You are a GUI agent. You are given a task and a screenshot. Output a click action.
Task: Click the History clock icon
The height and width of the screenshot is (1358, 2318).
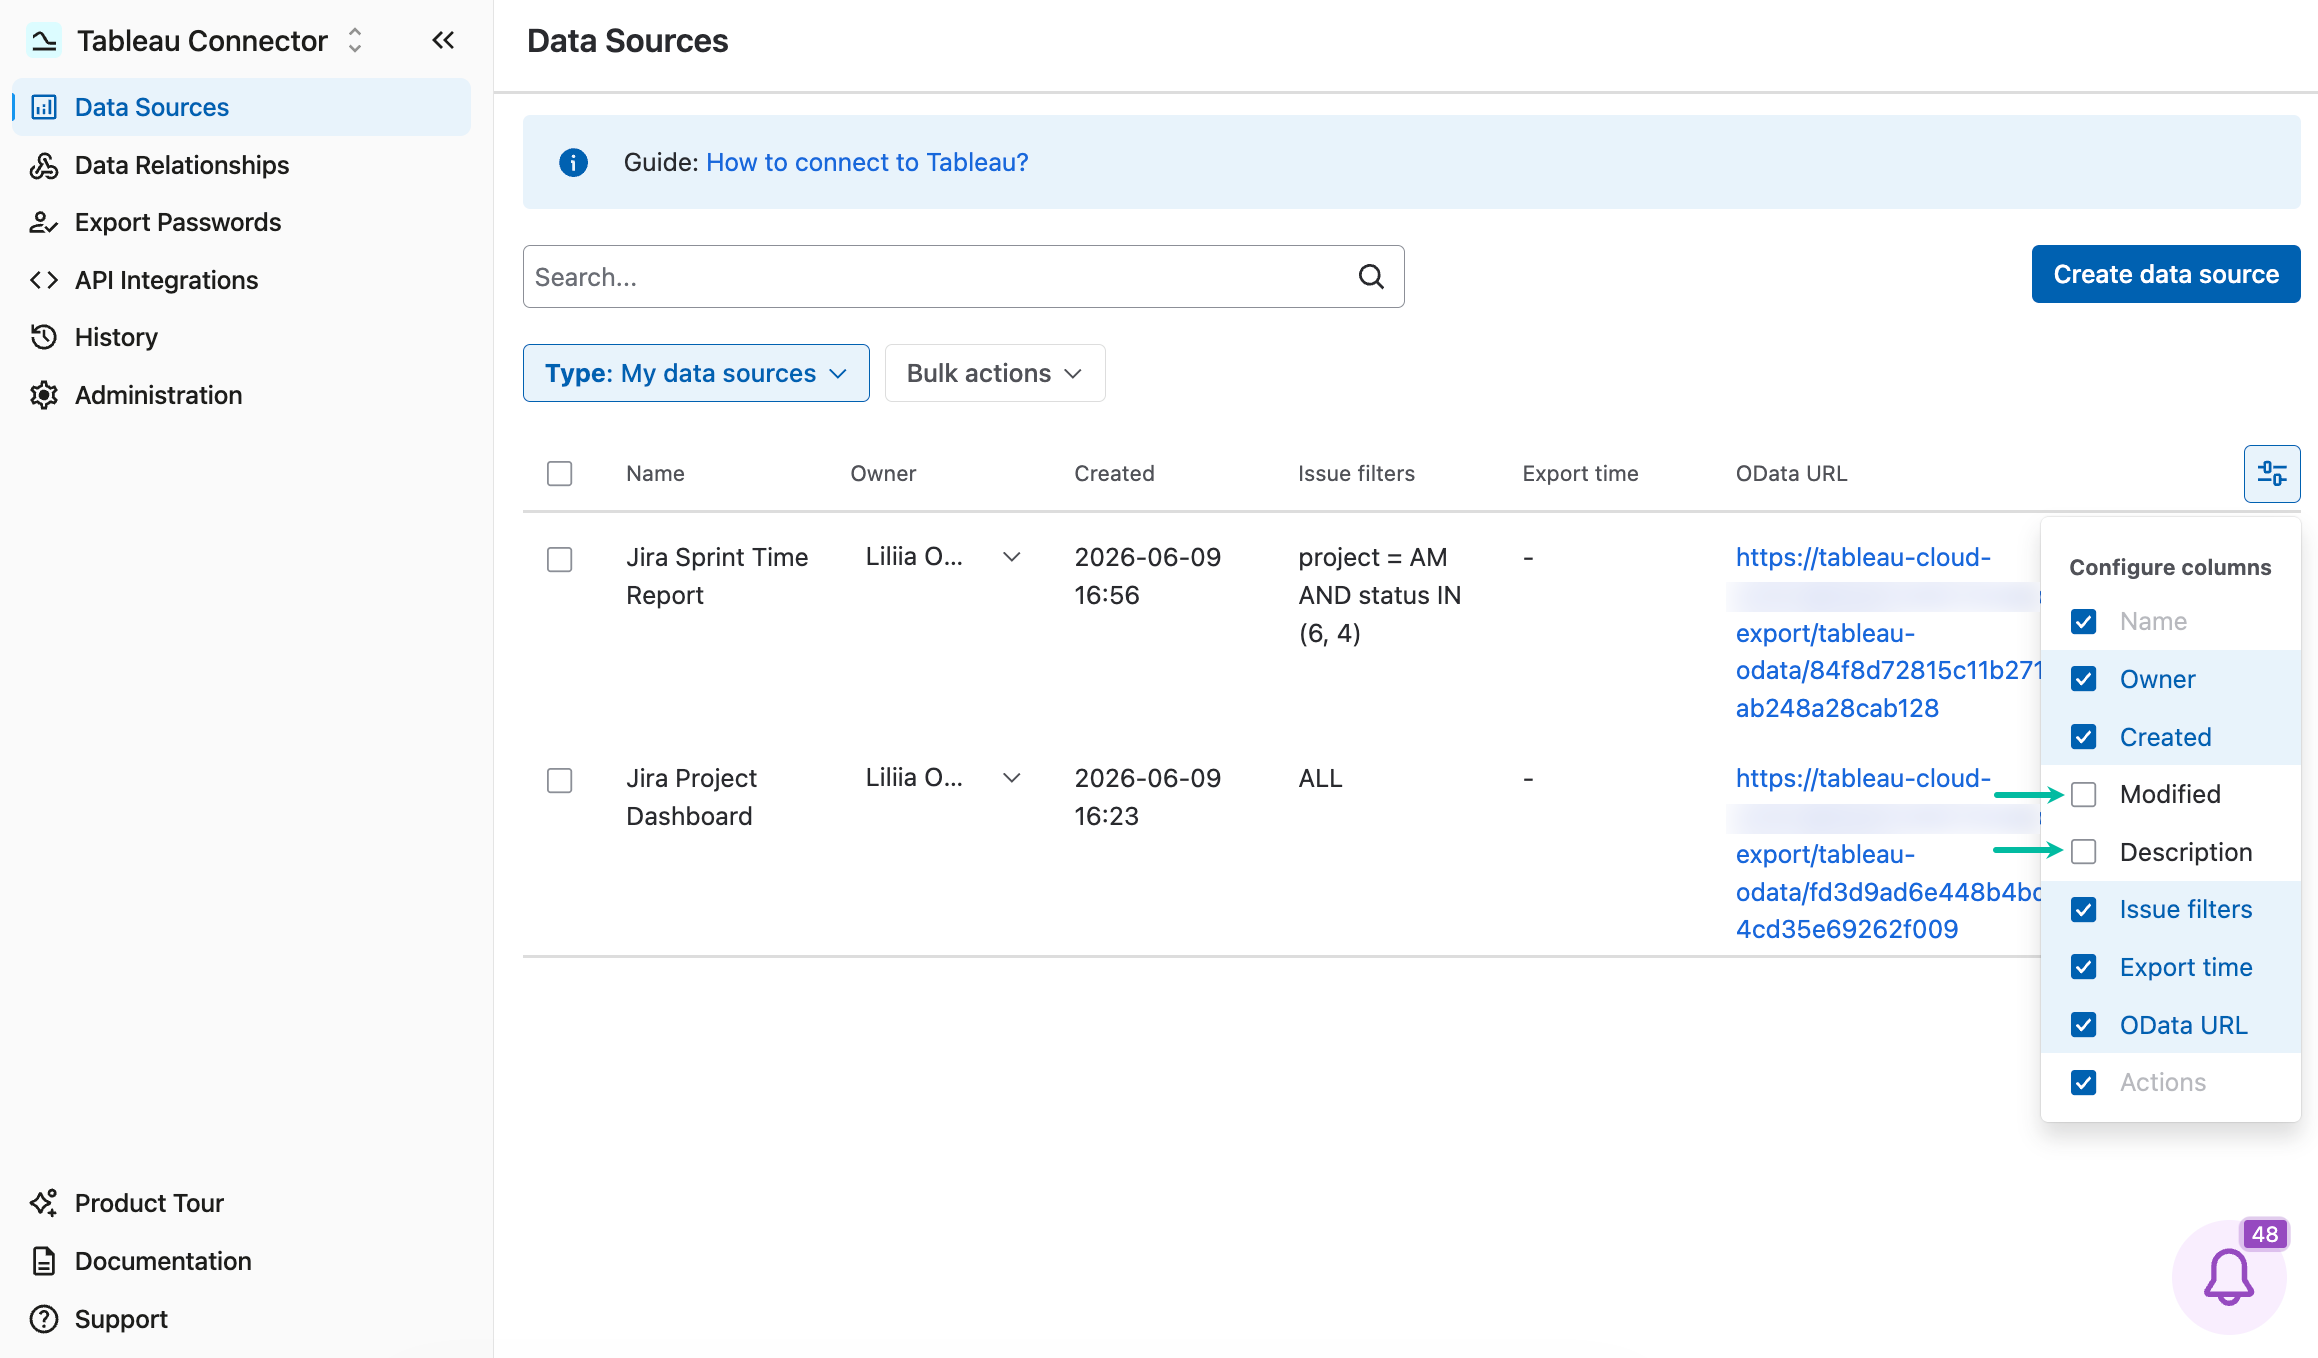tap(44, 337)
